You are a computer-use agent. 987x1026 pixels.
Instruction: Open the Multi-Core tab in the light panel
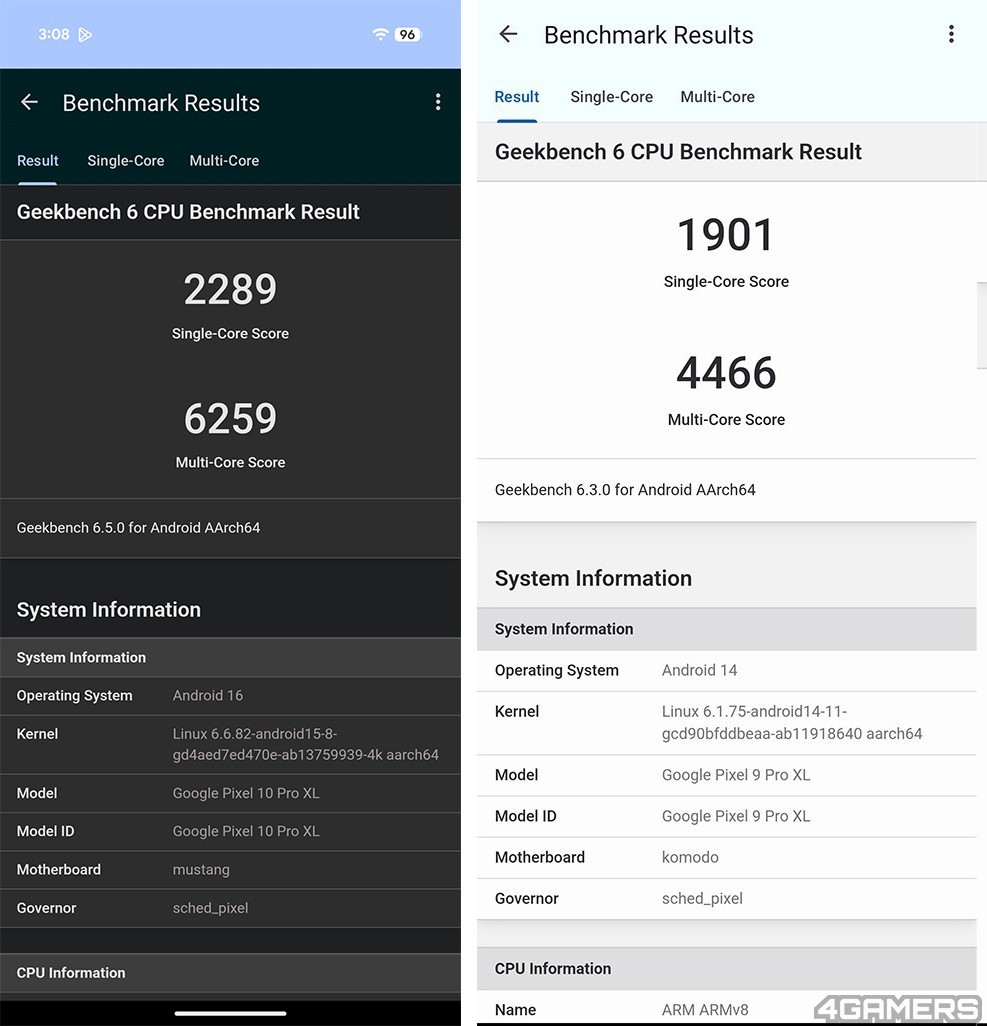point(717,97)
